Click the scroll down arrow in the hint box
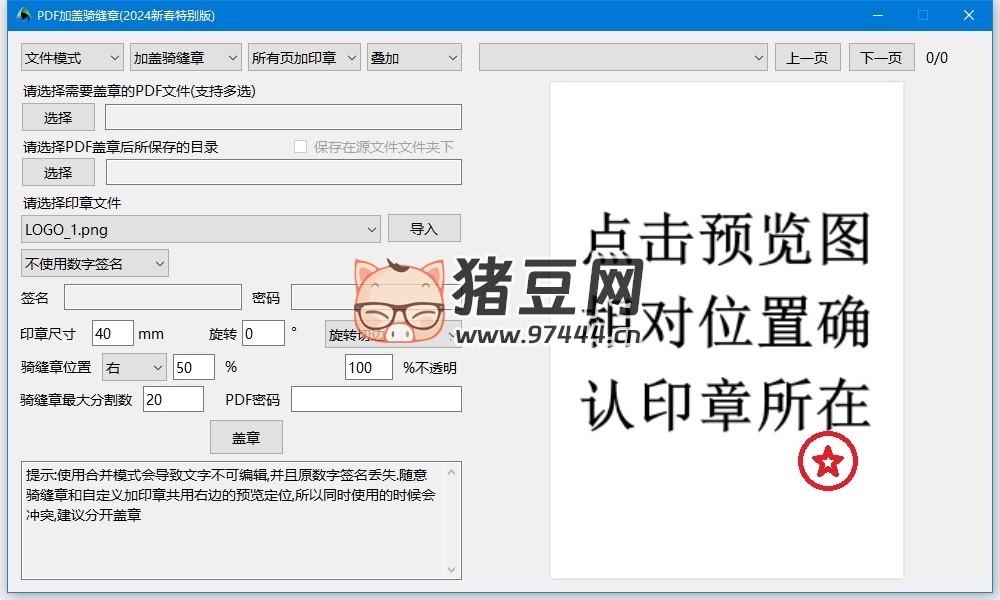The image size is (1000, 600). click(x=452, y=570)
